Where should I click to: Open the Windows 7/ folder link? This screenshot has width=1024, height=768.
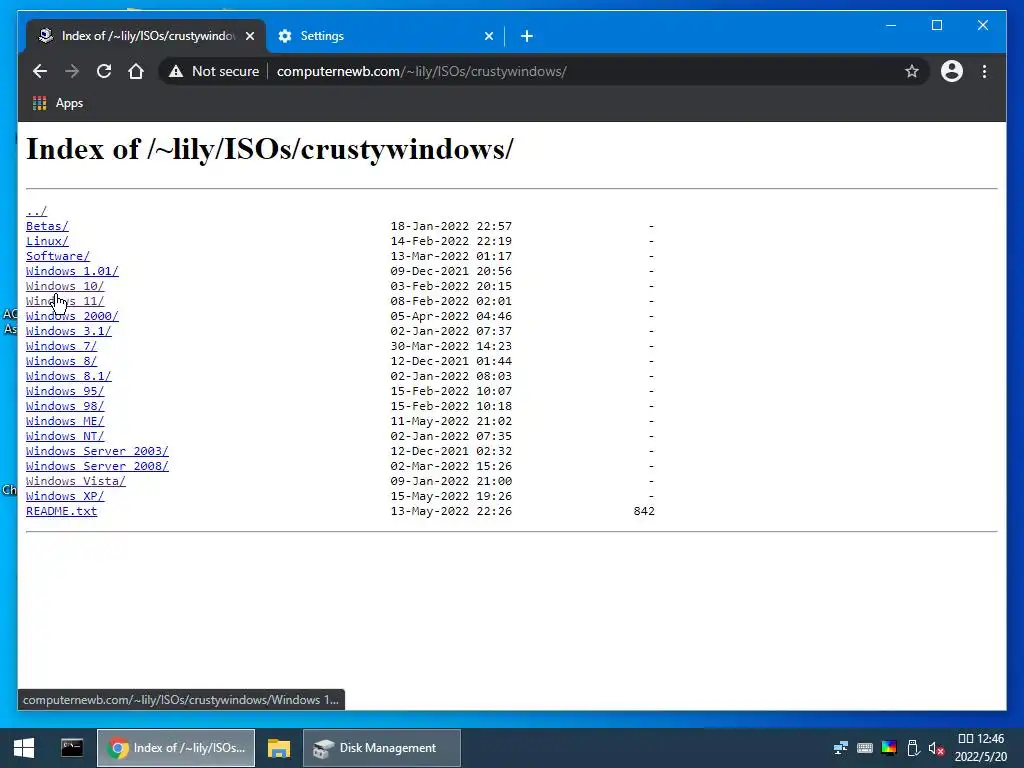61,346
